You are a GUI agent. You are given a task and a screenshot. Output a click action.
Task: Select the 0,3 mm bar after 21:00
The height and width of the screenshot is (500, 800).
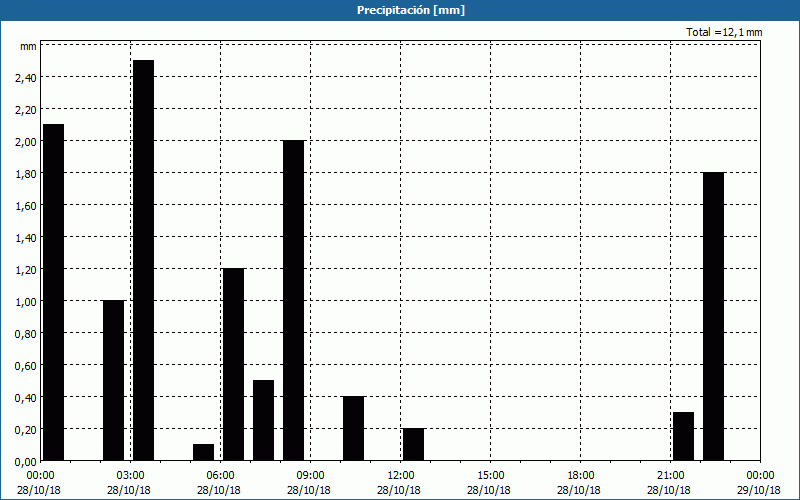click(684, 436)
